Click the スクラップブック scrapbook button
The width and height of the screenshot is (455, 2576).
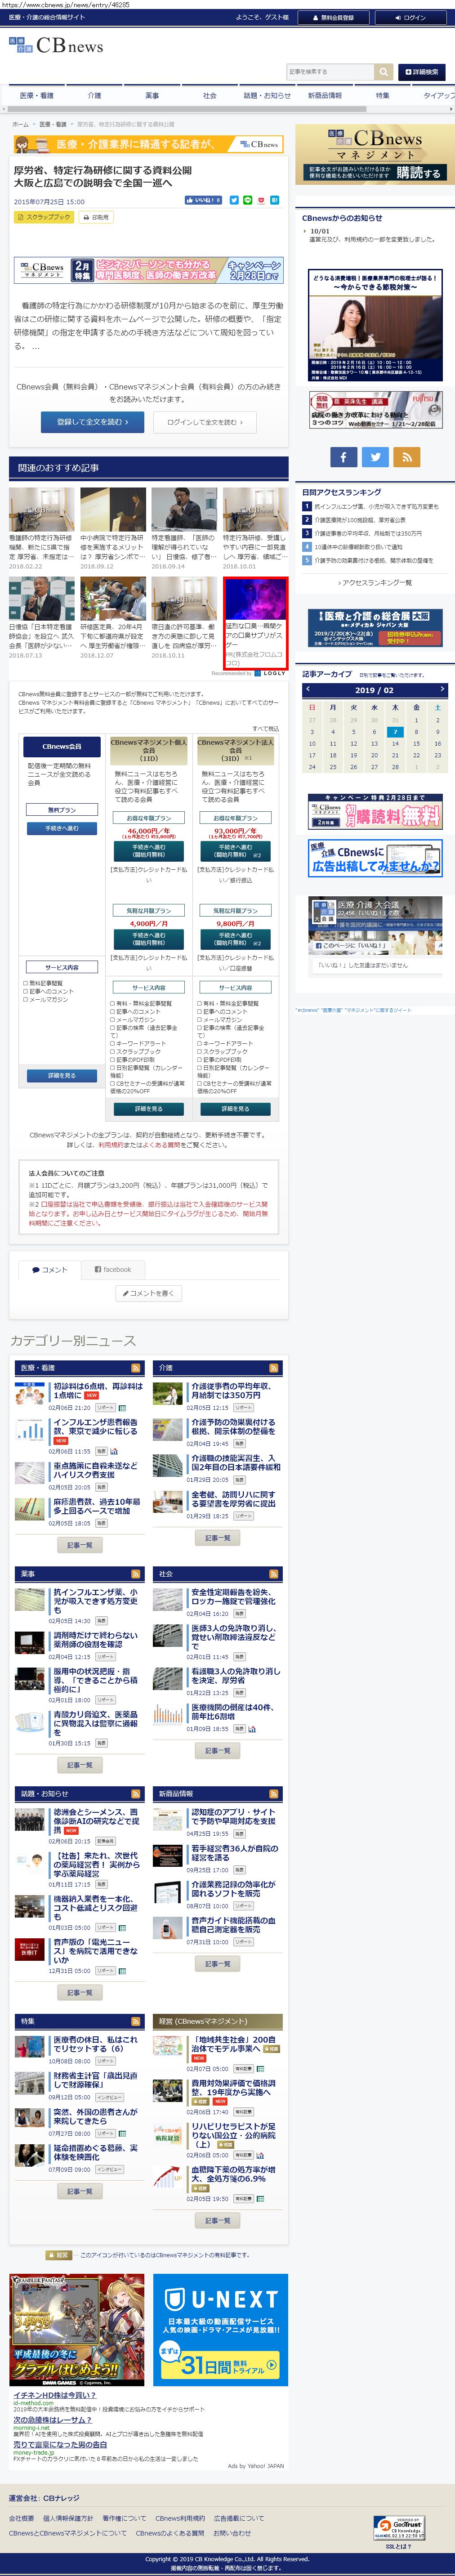(x=44, y=217)
